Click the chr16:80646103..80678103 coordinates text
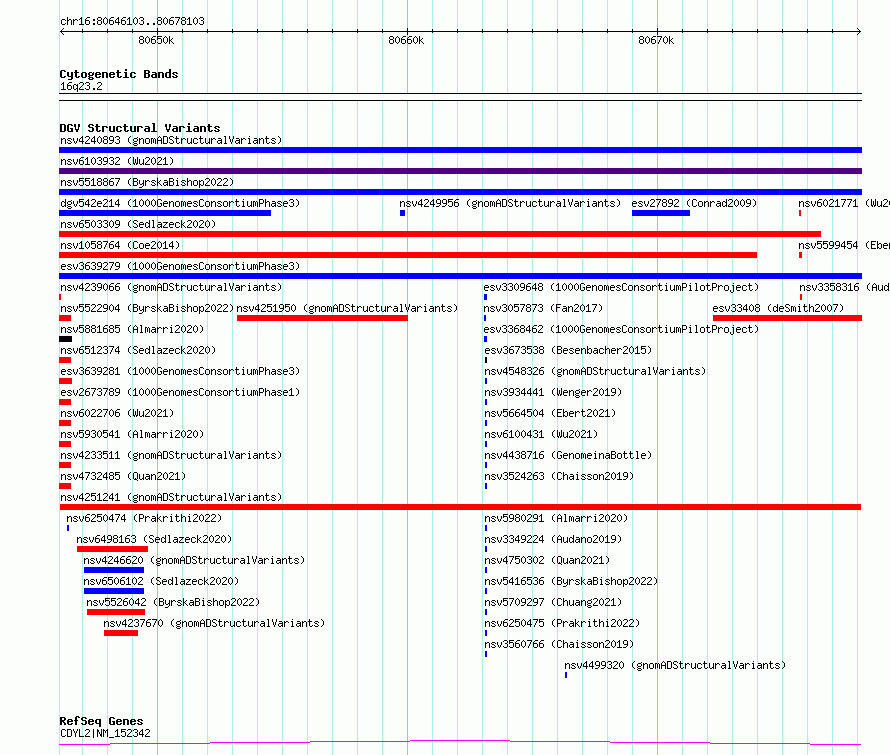Image resolution: width=890 pixels, height=755 pixels. point(132,21)
